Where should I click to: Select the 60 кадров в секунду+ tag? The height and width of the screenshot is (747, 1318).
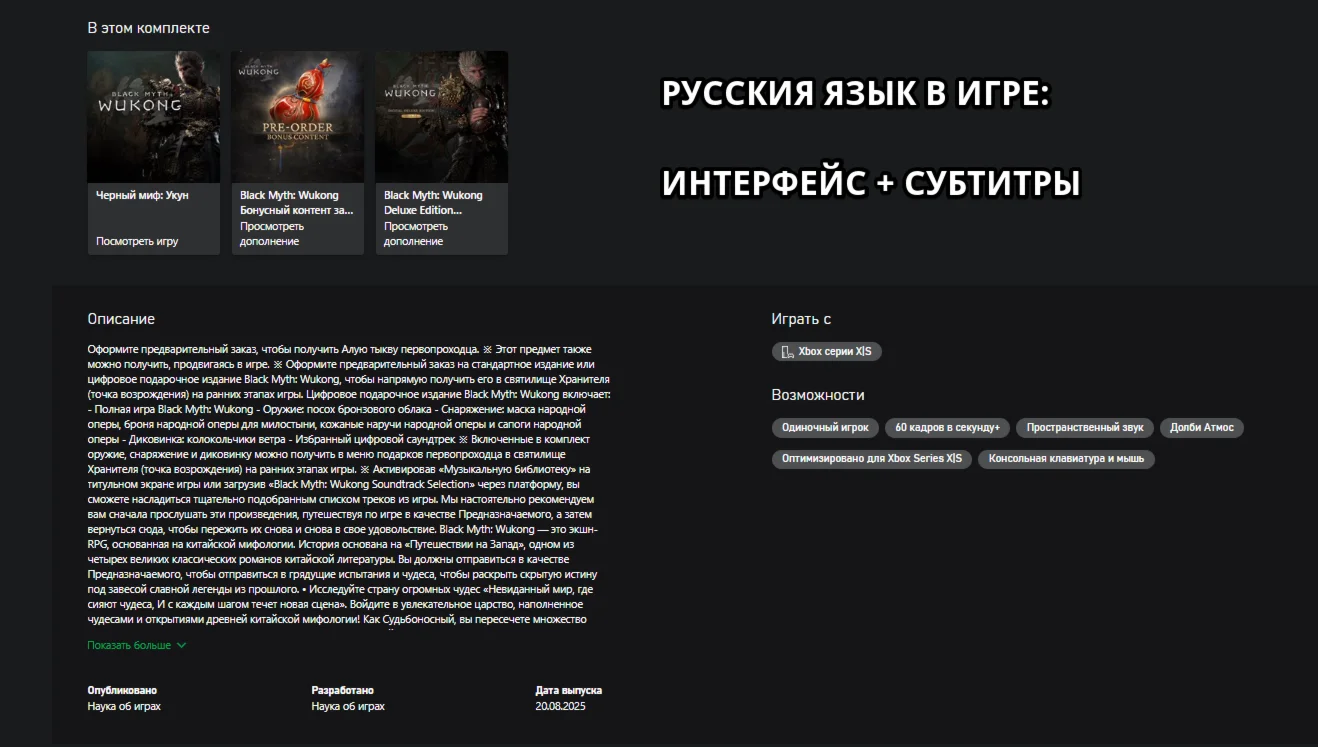(948, 428)
